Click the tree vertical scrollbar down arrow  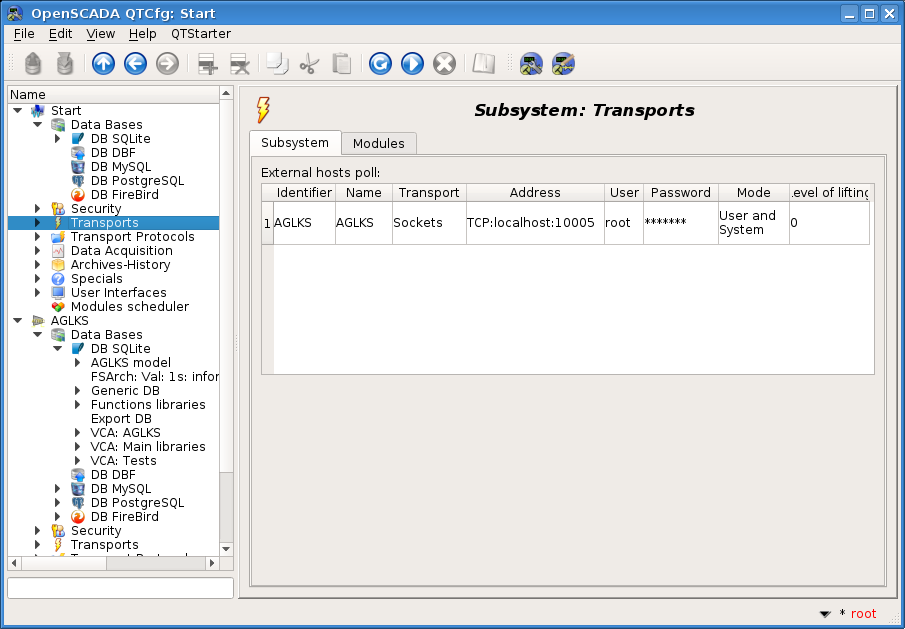pyautogui.click(x=226, y=549)
